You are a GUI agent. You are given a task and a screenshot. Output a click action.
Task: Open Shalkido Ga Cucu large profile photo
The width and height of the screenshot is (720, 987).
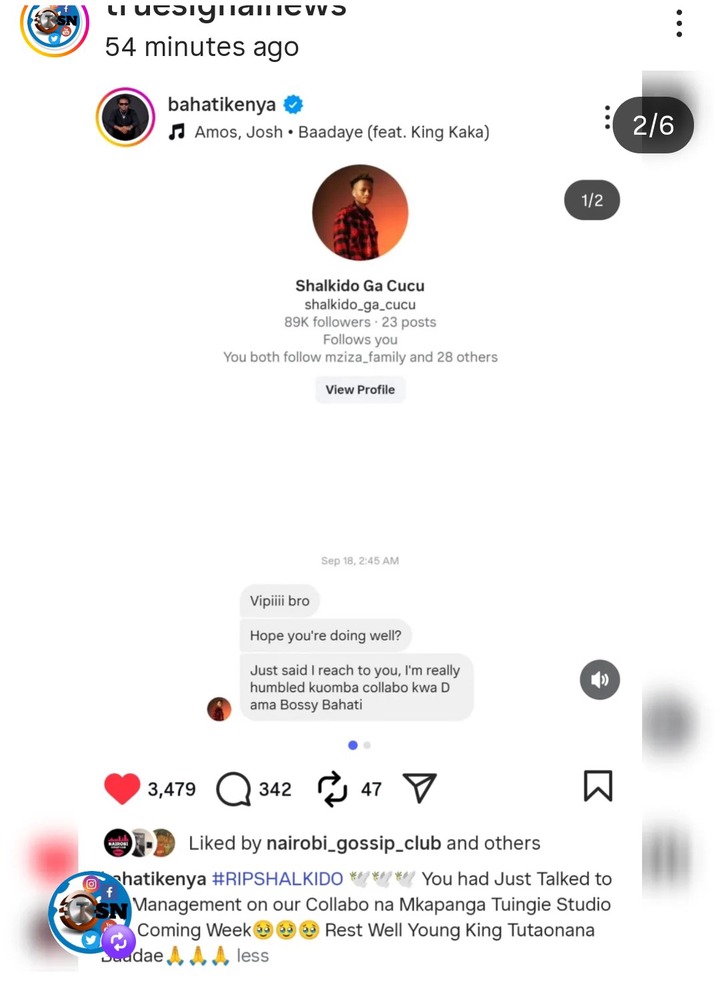tap(360, 213)
